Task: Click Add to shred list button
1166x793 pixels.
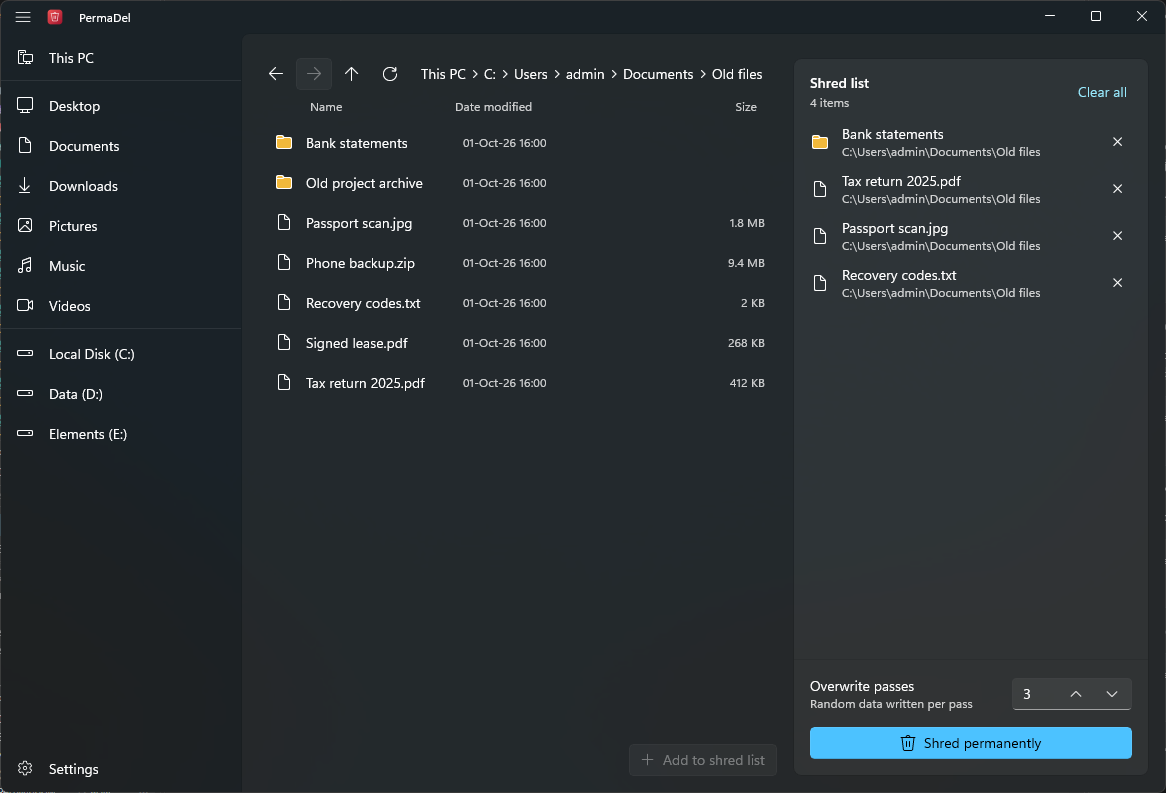Action: click(703, 760)
